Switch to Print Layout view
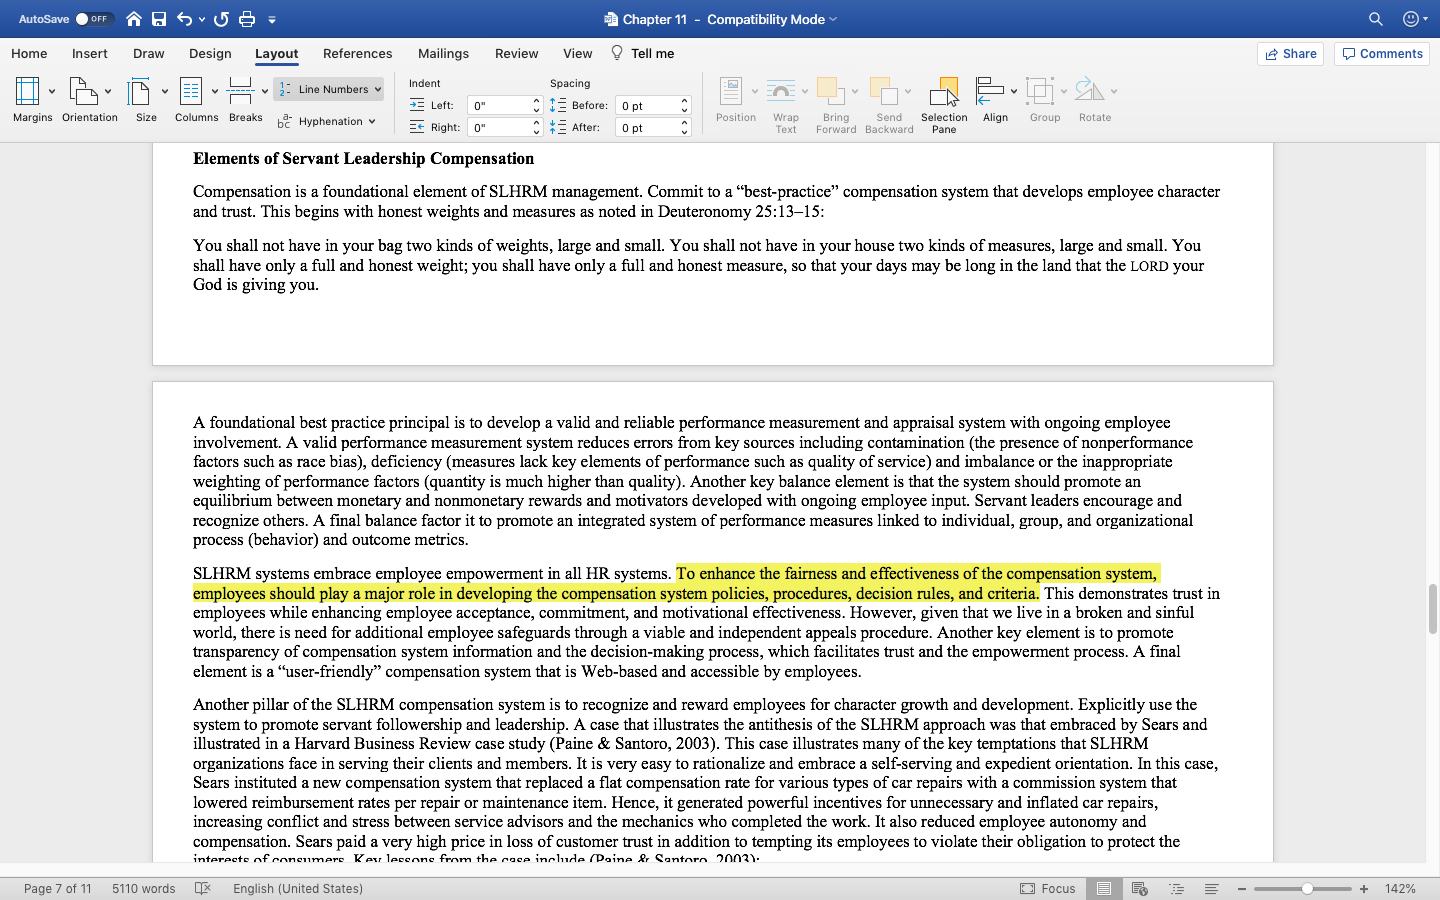 coord(1104,888)
